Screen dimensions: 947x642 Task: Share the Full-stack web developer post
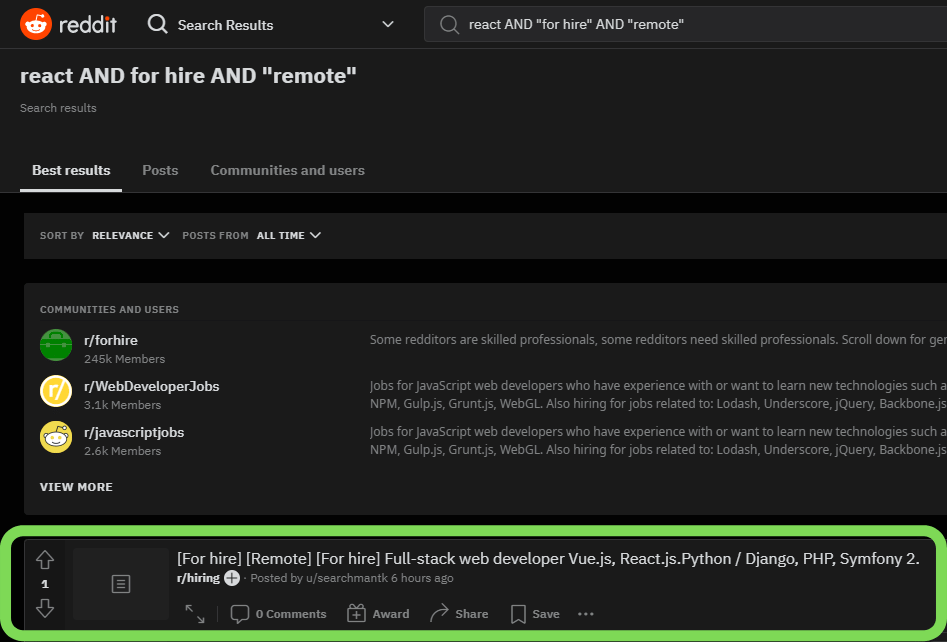[x=459, y=614]
